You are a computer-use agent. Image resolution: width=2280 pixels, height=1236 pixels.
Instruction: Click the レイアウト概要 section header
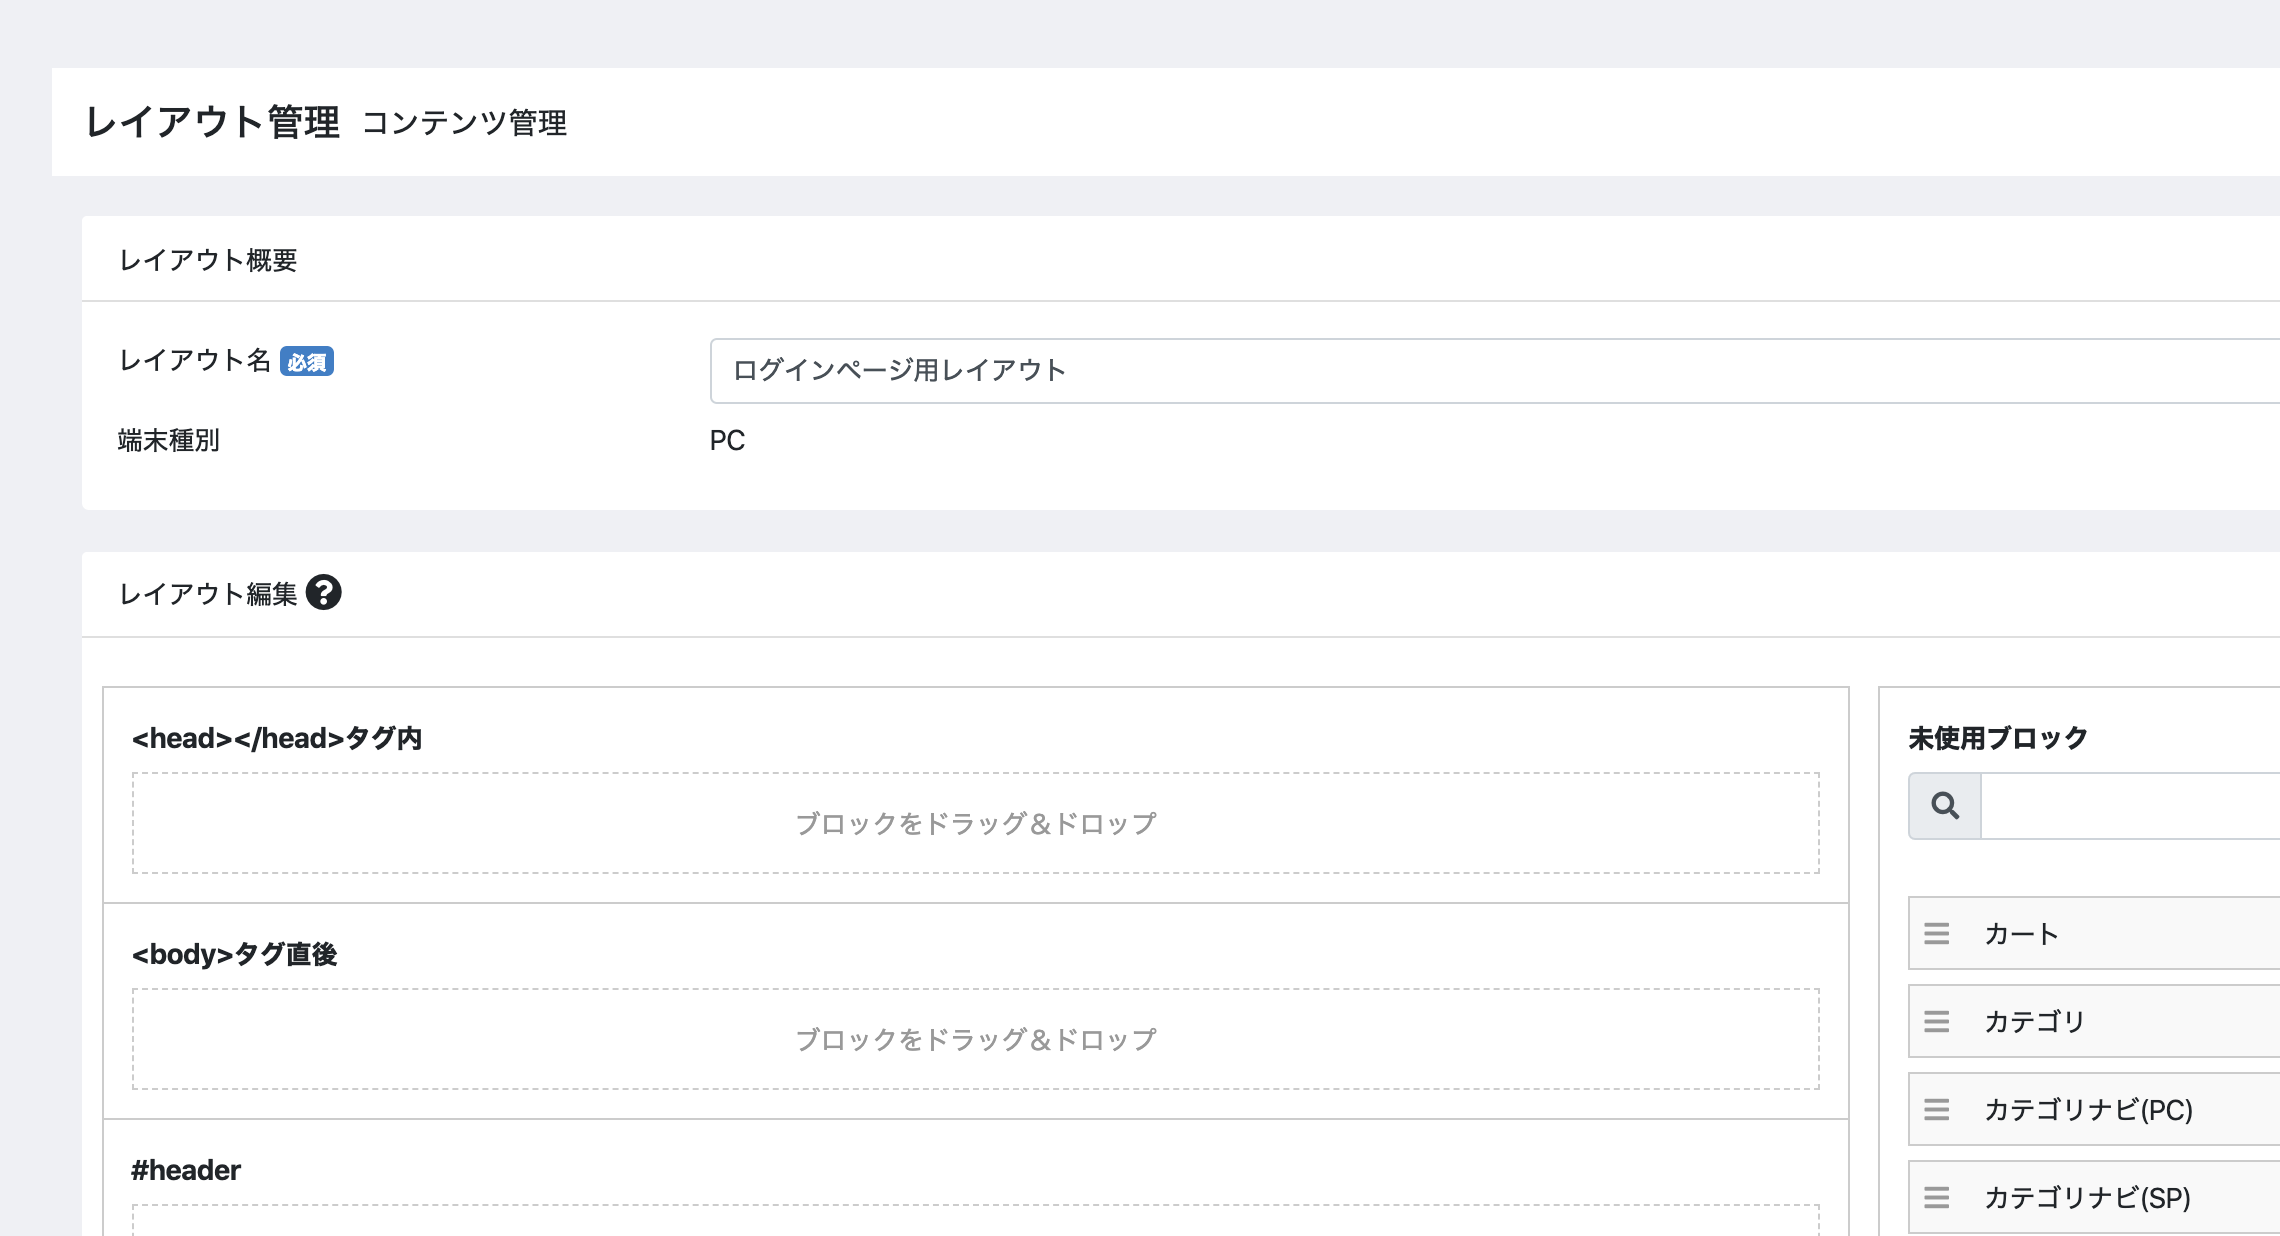(208, 260)
